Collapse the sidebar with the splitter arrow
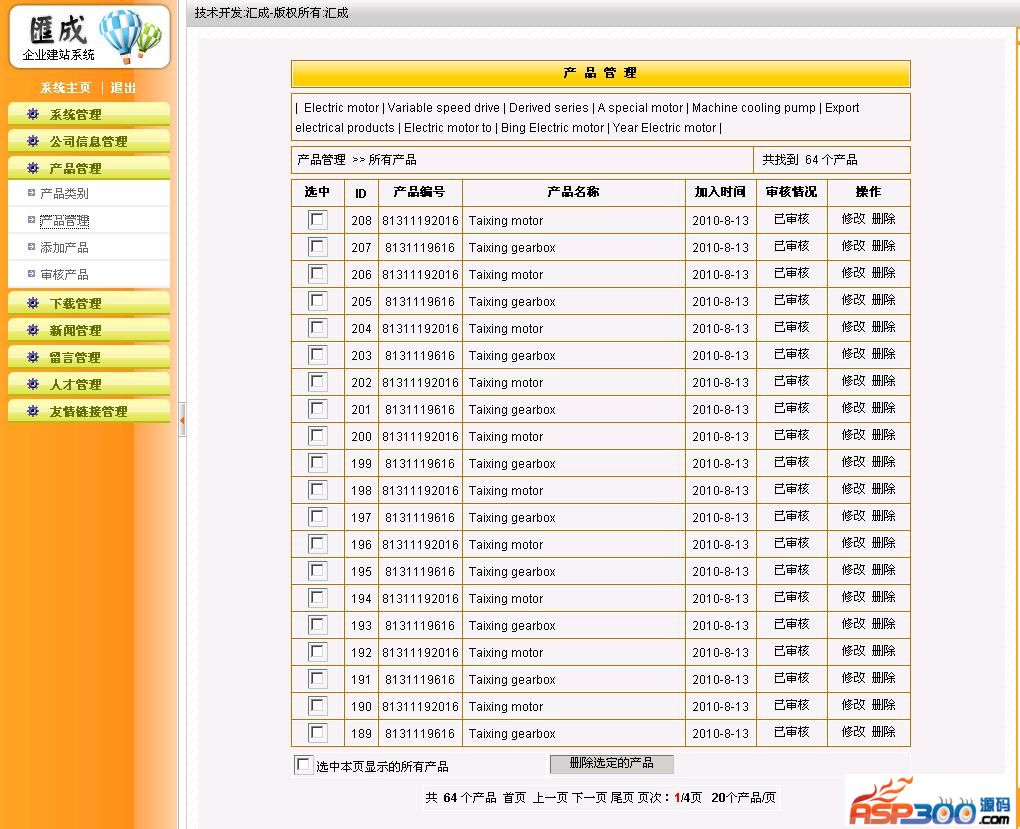1020x829 pixels. click(x=182, y=420)
